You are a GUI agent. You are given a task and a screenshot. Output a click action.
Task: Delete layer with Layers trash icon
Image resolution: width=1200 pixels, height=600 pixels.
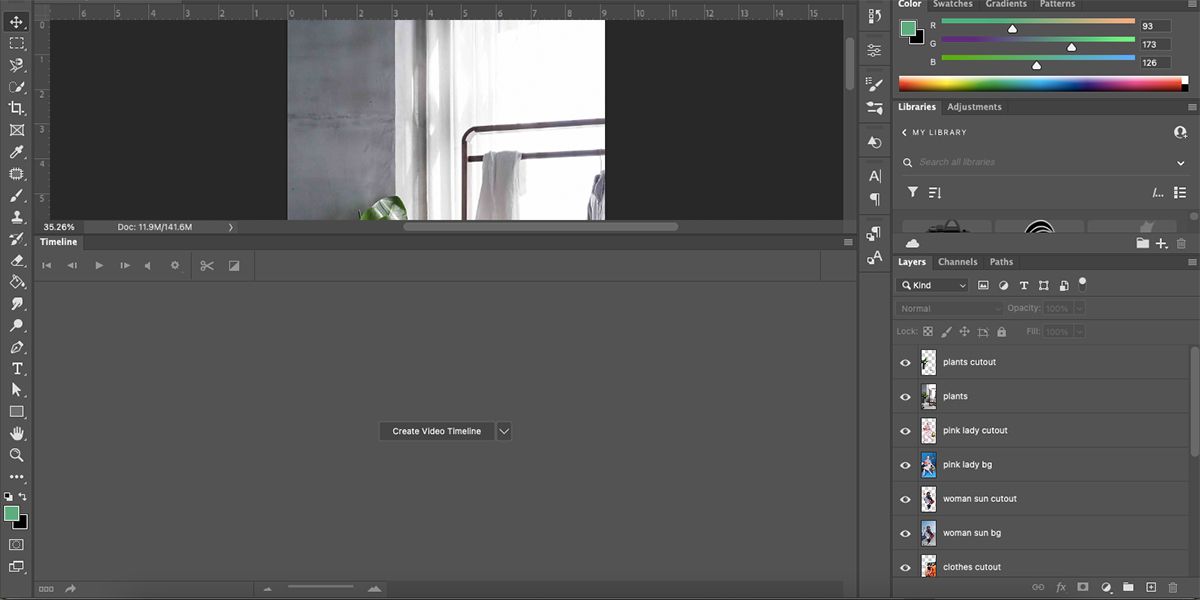point(1173,587)
